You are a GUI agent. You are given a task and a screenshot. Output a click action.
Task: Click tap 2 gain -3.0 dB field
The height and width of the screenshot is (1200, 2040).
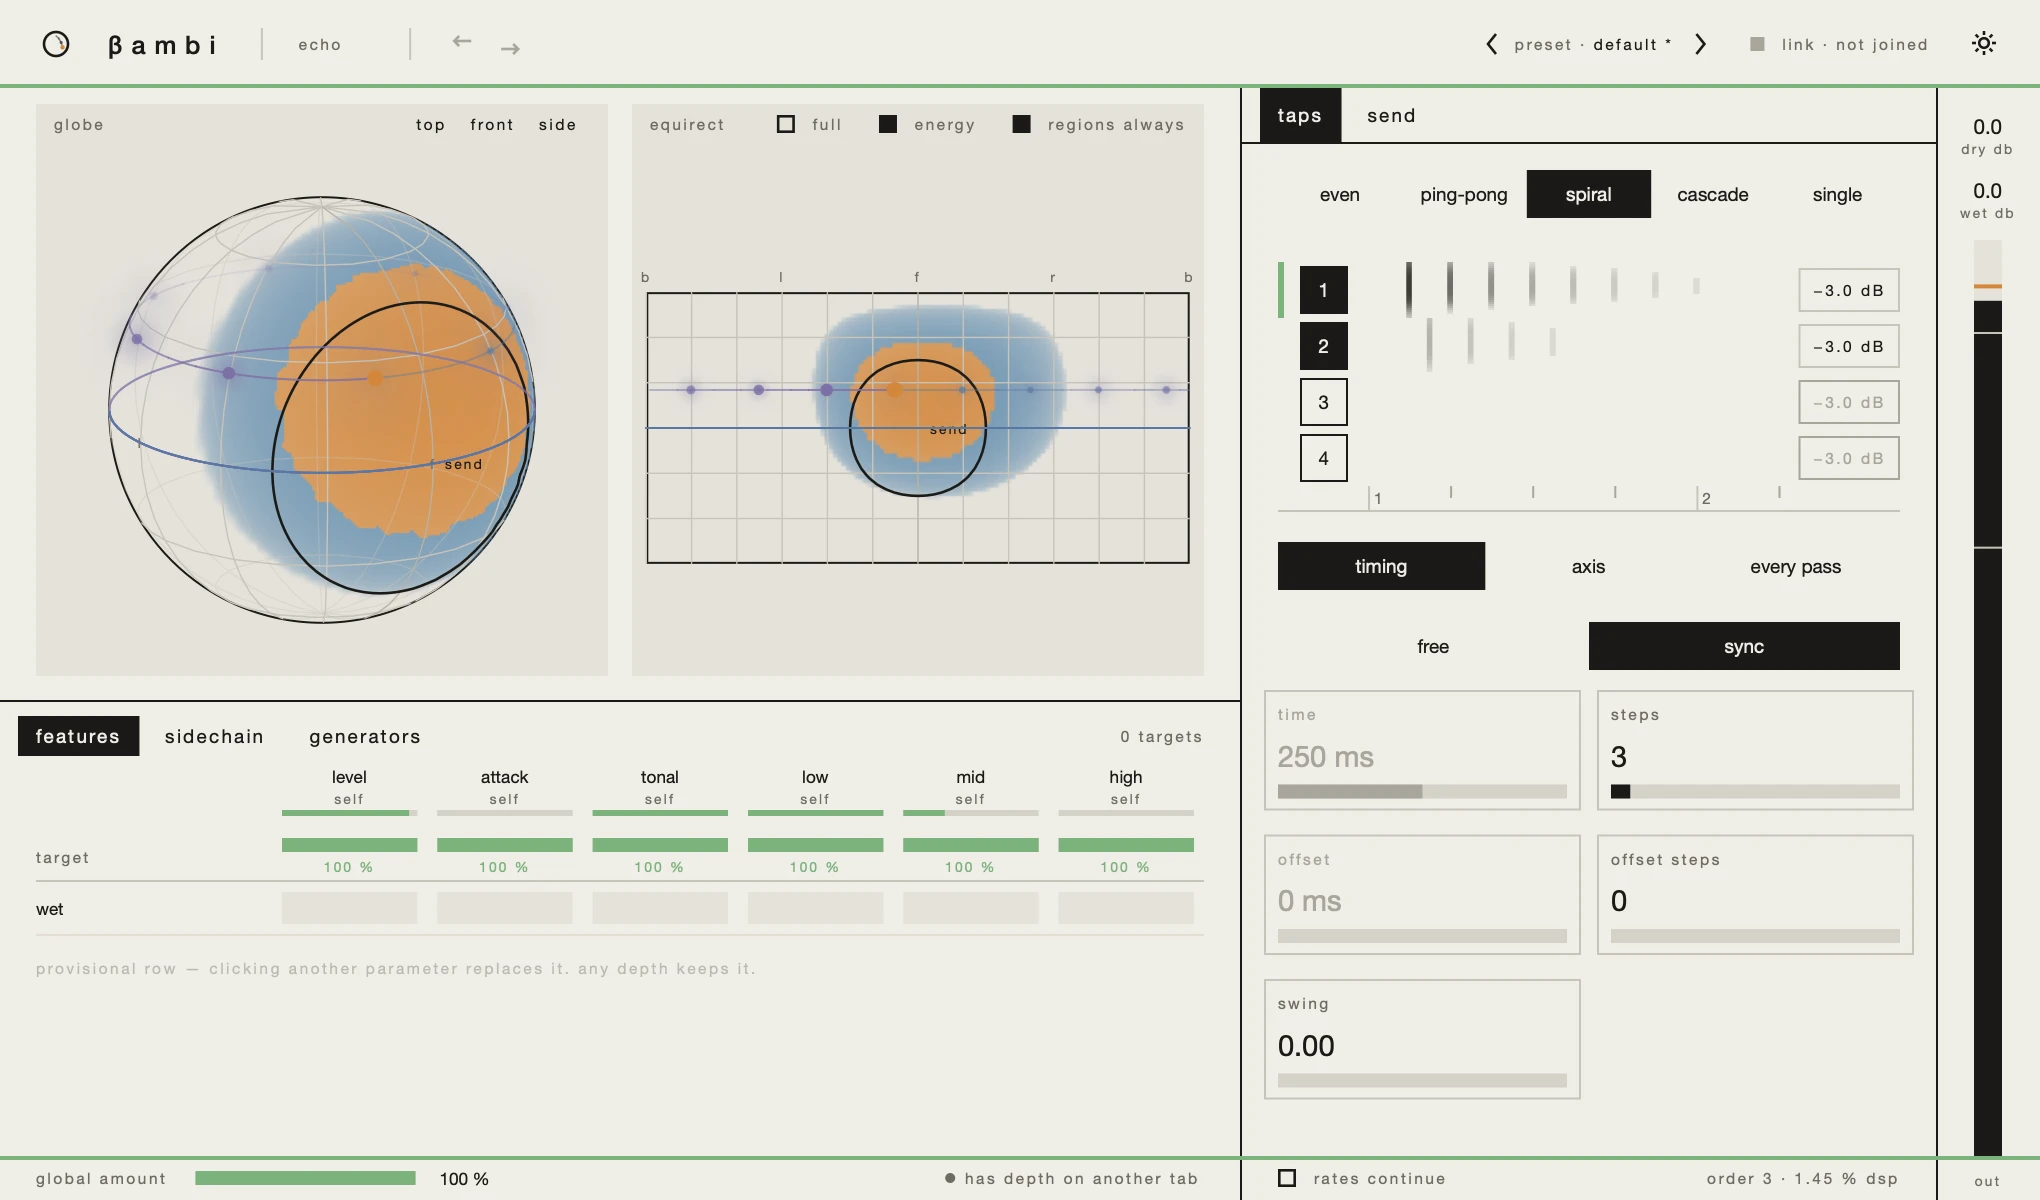click(x=1848, y=346)
